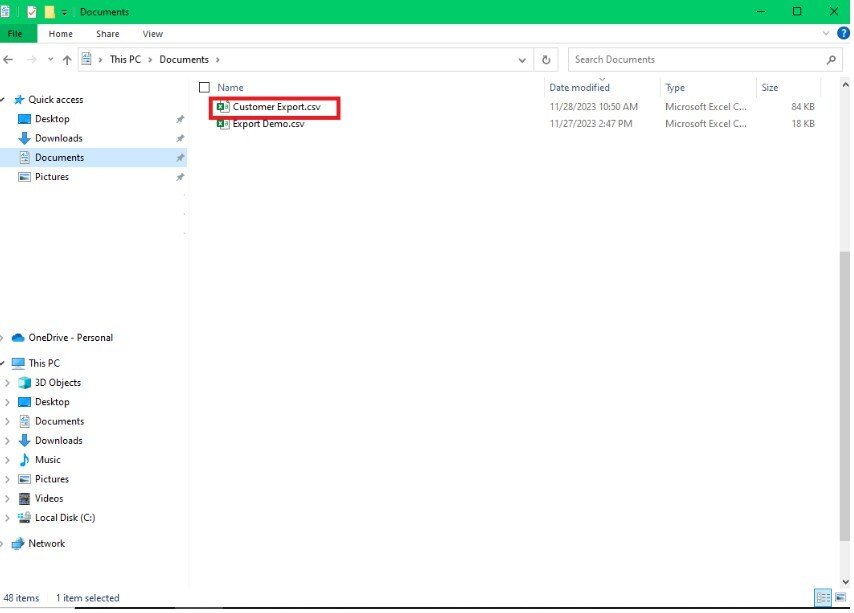
Task: Click This PC in the address breadcrumb
Action: [x=125, y=60]
